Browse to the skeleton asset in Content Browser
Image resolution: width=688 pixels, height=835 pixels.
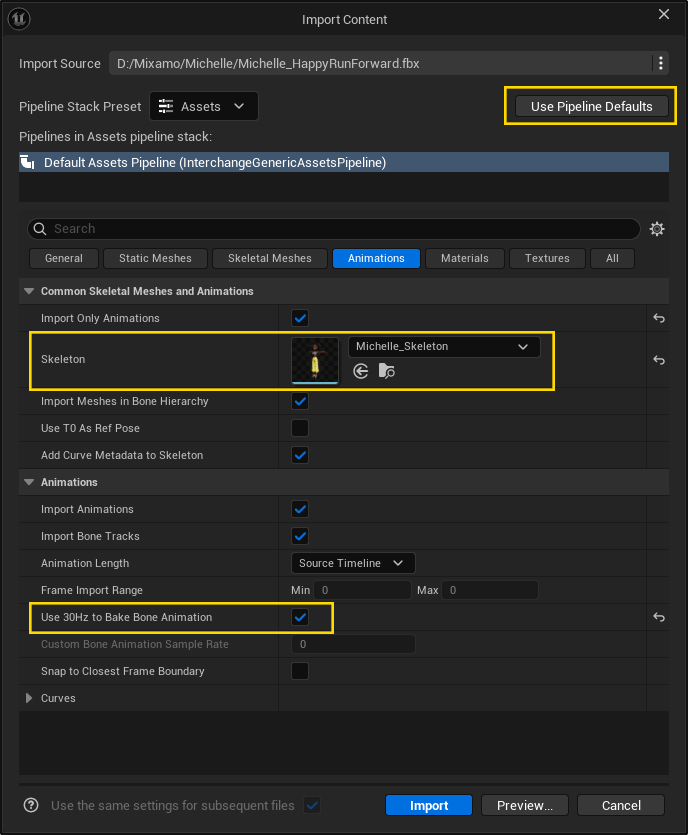pyautogui.click(x=386, y=371)
